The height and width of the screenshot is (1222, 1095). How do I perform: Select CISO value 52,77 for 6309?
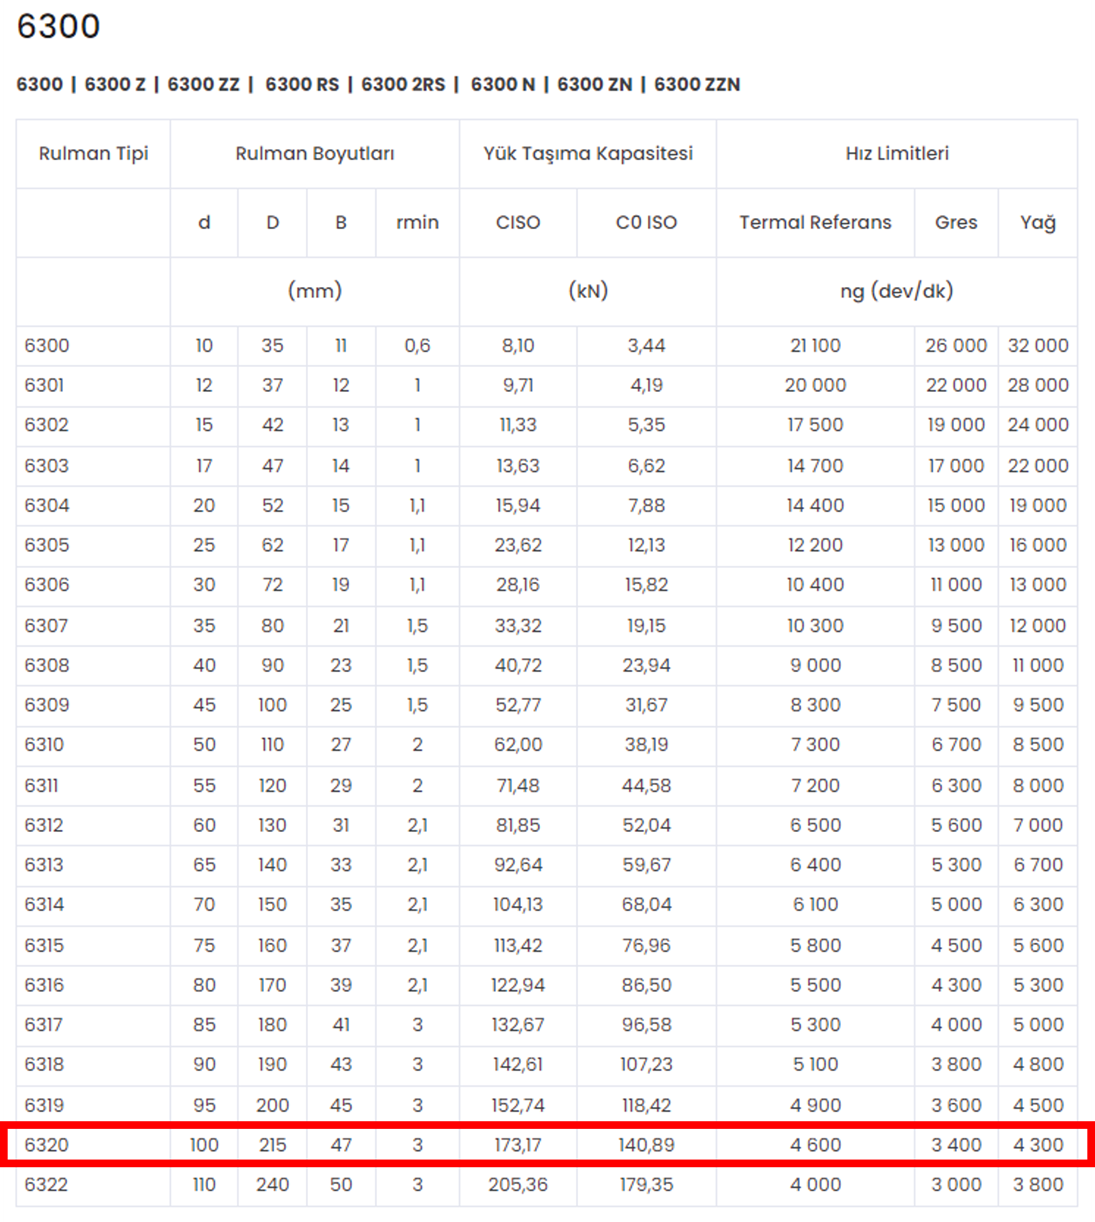coord(518,705)
